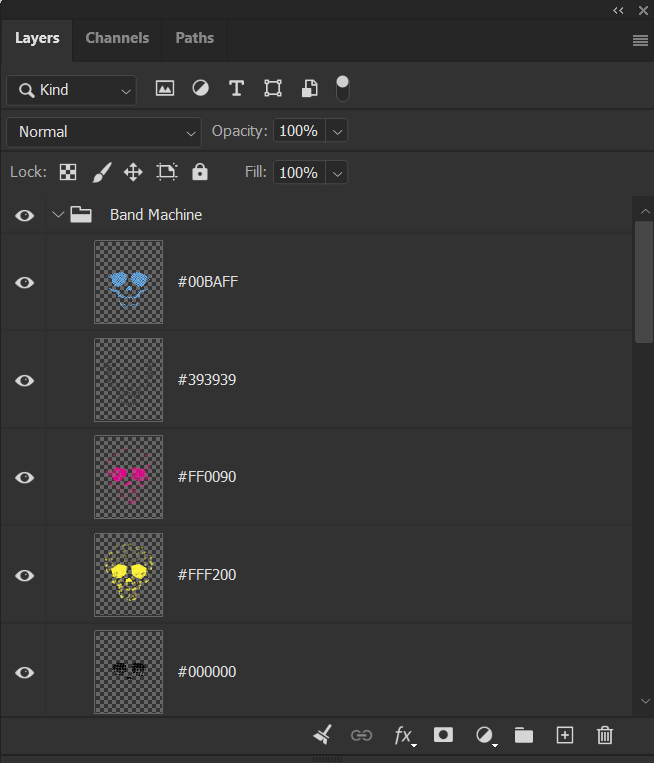Create new fill or adjustment layer
Screen dimensions: 654x763
tap(486, 735)
